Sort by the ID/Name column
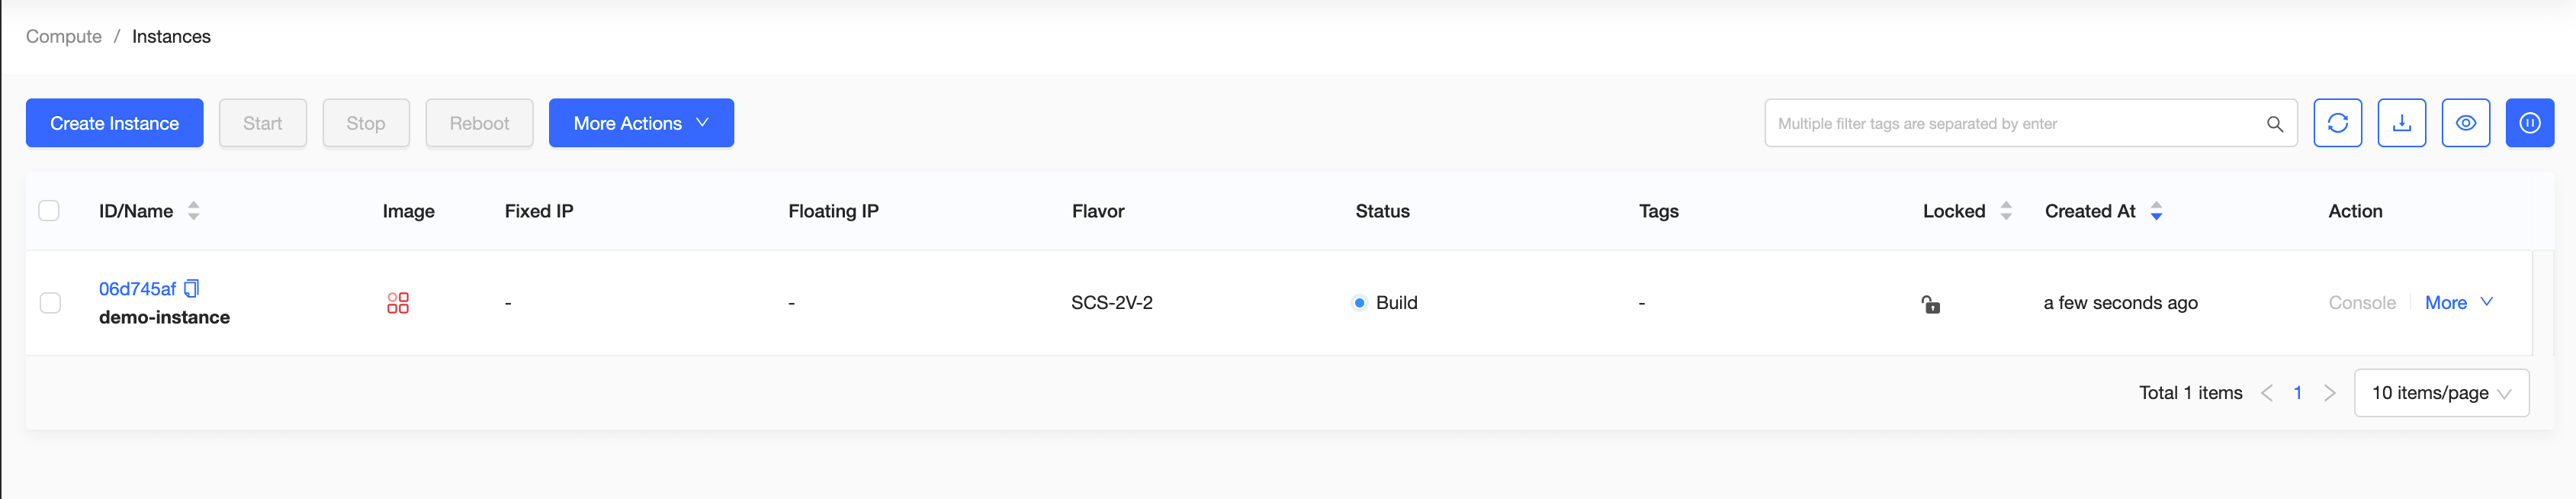Screen dimensions: 2576x499 tap(193, 211)
